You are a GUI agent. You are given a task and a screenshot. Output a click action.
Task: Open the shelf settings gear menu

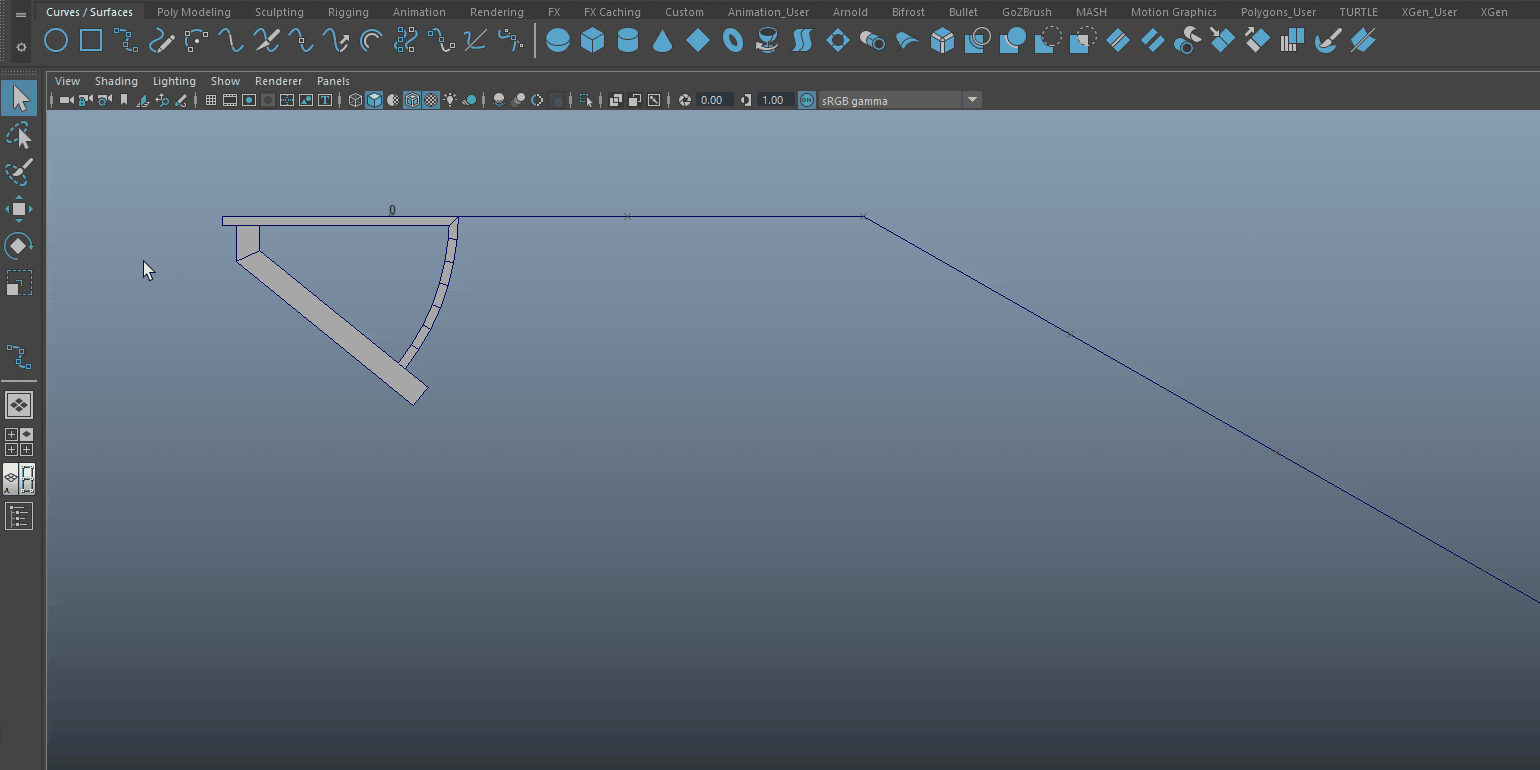pos(21,47)
